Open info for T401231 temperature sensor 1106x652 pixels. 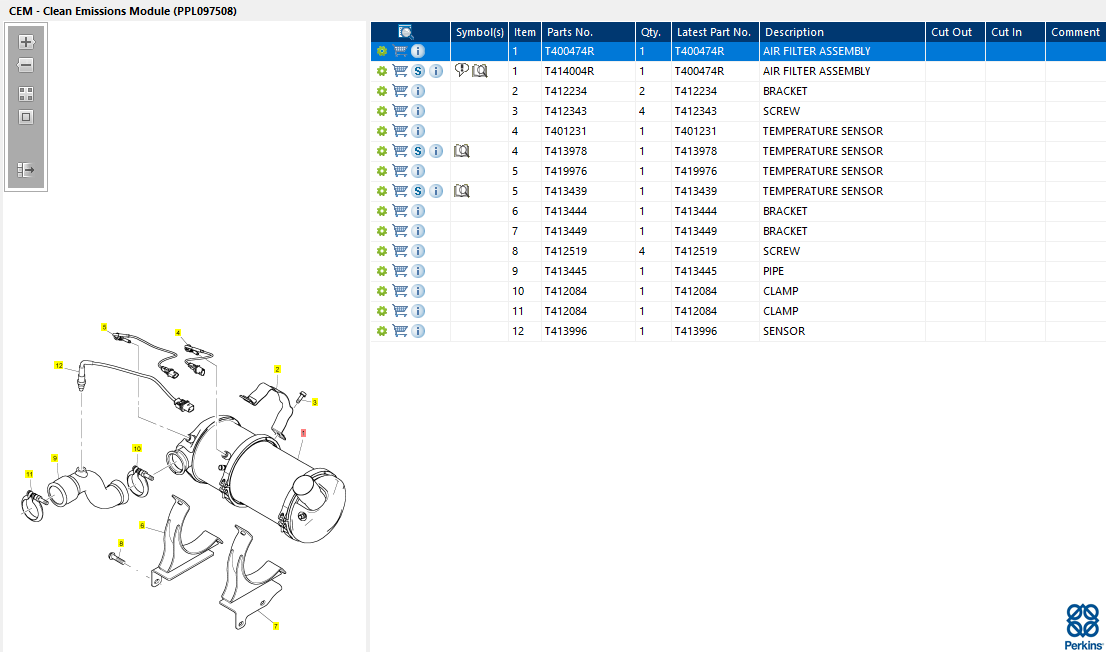tap(418, 131)
